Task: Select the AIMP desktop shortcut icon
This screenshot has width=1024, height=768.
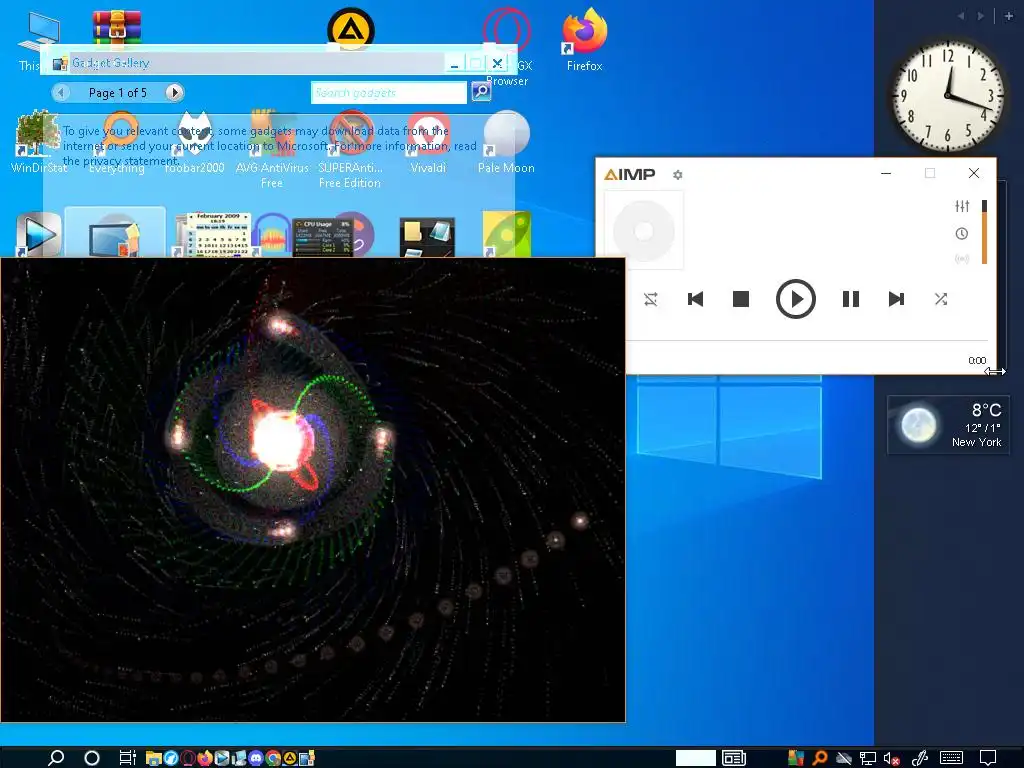Action: pyautogui.click(x=351, y=29)
